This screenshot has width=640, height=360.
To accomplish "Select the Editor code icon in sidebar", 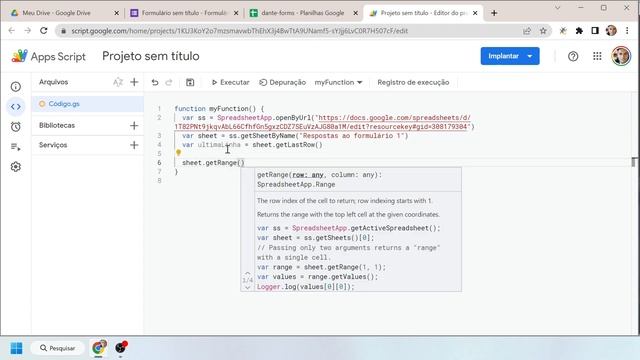I will tap(16, 107).
